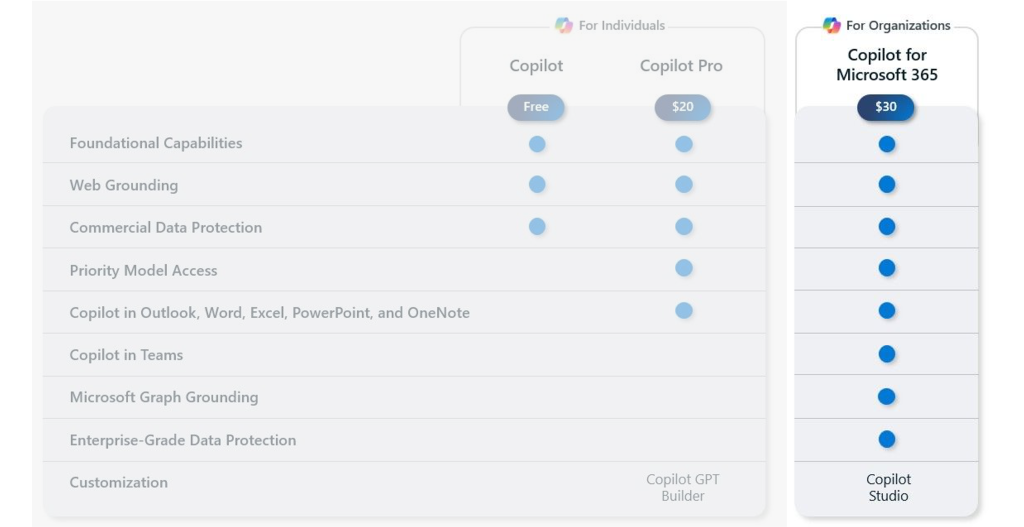Viewport: 1024px width, 527px height.
Task: Click Enterprise-Grade Data Protection dot for Microsoft 365
Action: click(887, 439)
